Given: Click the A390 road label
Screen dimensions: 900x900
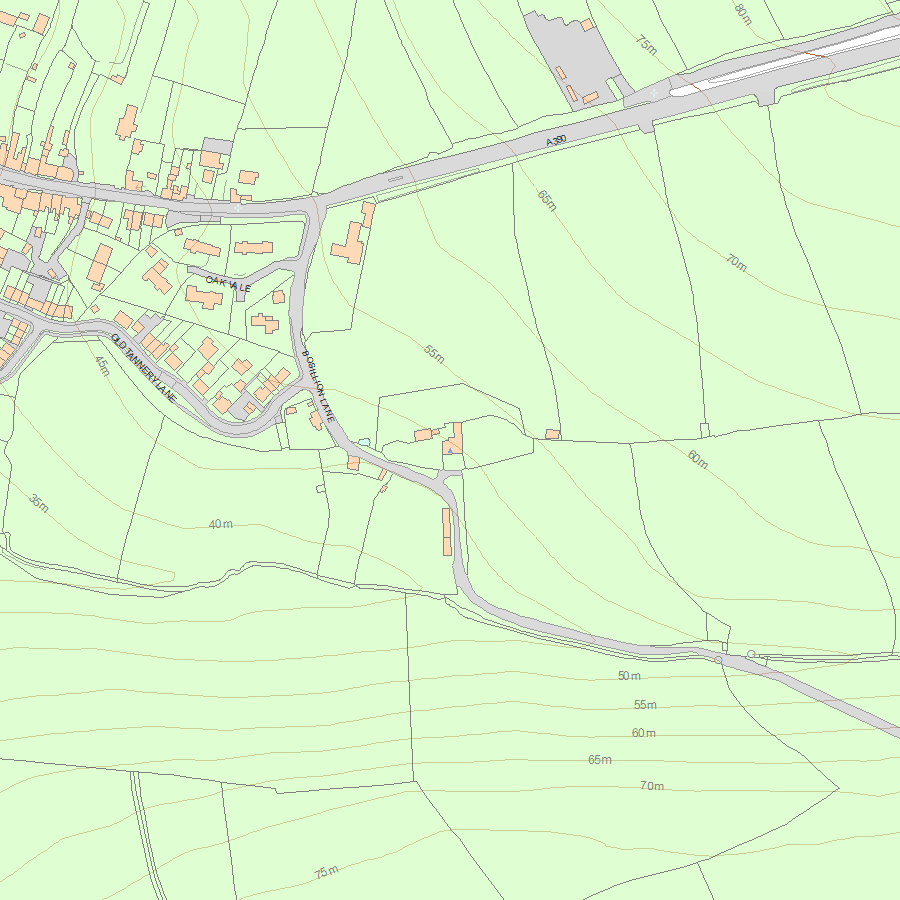Looking at the screenshot, I should point(556,141).
